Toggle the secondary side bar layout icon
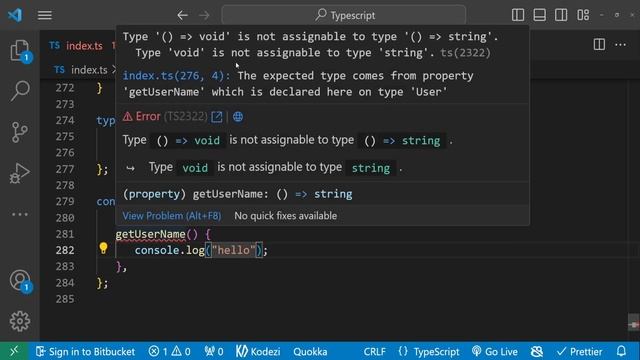640x360 pixels. coord(561,15)
